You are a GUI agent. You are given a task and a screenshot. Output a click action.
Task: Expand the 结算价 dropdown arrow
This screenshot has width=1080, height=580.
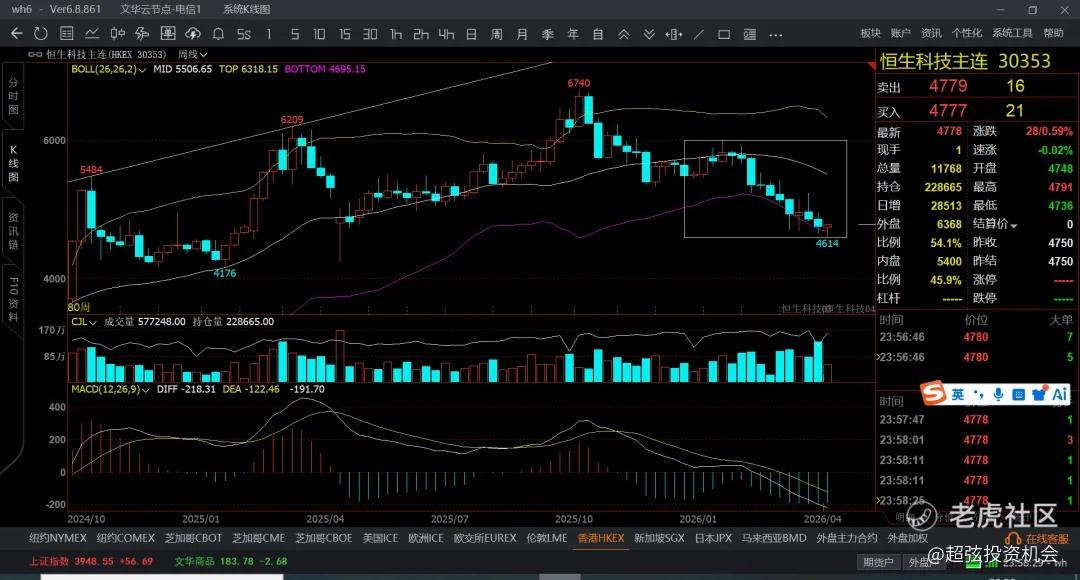click(x=1014, y=225)
